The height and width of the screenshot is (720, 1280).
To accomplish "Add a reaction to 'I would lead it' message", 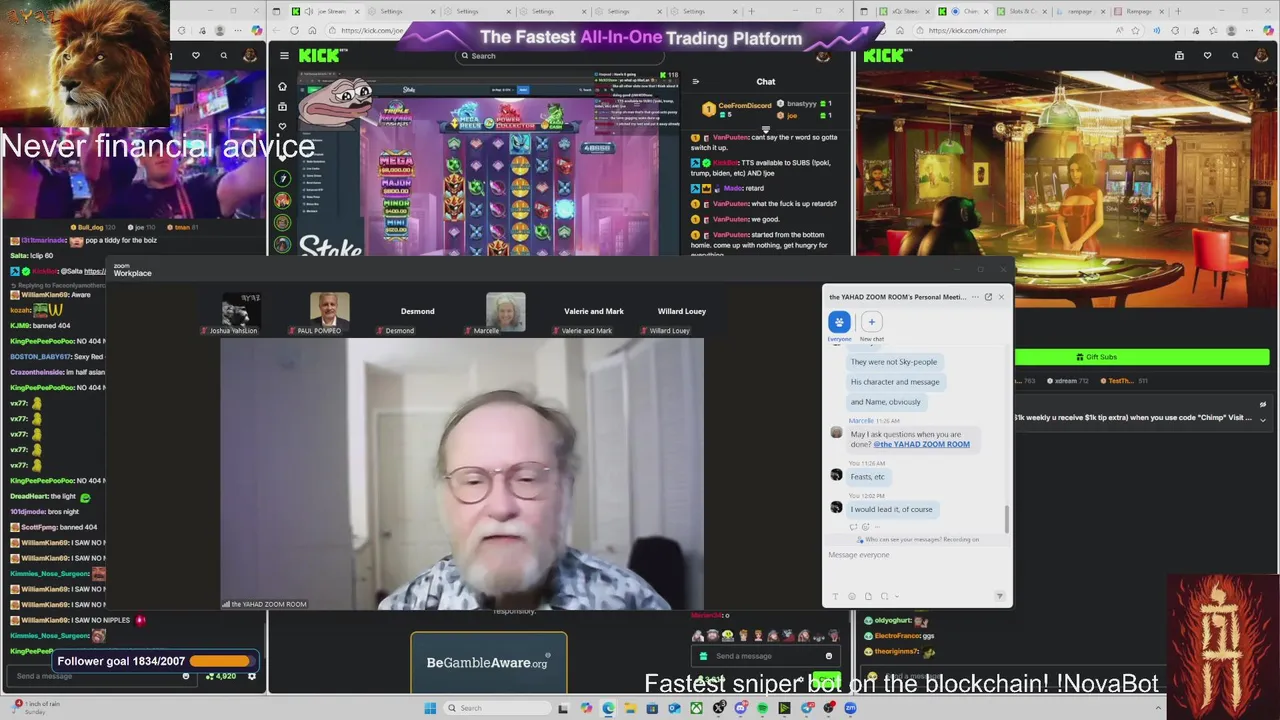I will [x=866, y=527].
